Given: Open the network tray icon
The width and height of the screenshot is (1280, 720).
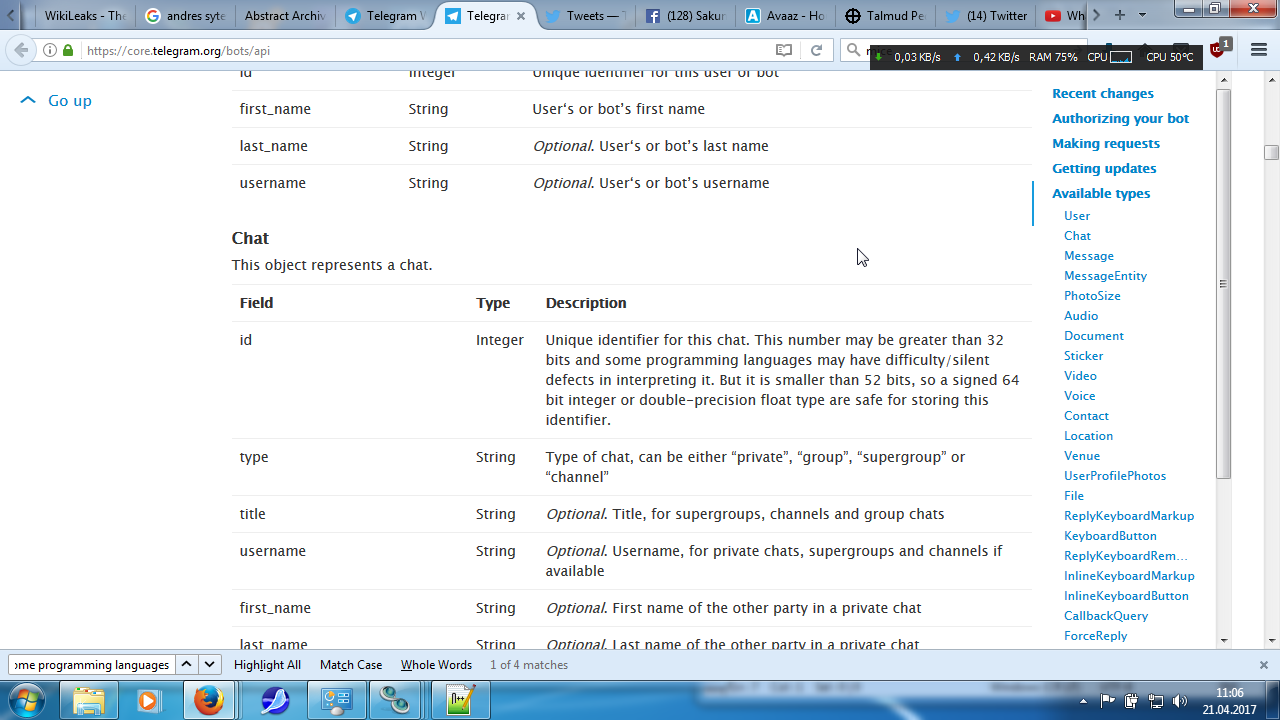Looking at the screenshot, I should click(x=1156, y=701).
